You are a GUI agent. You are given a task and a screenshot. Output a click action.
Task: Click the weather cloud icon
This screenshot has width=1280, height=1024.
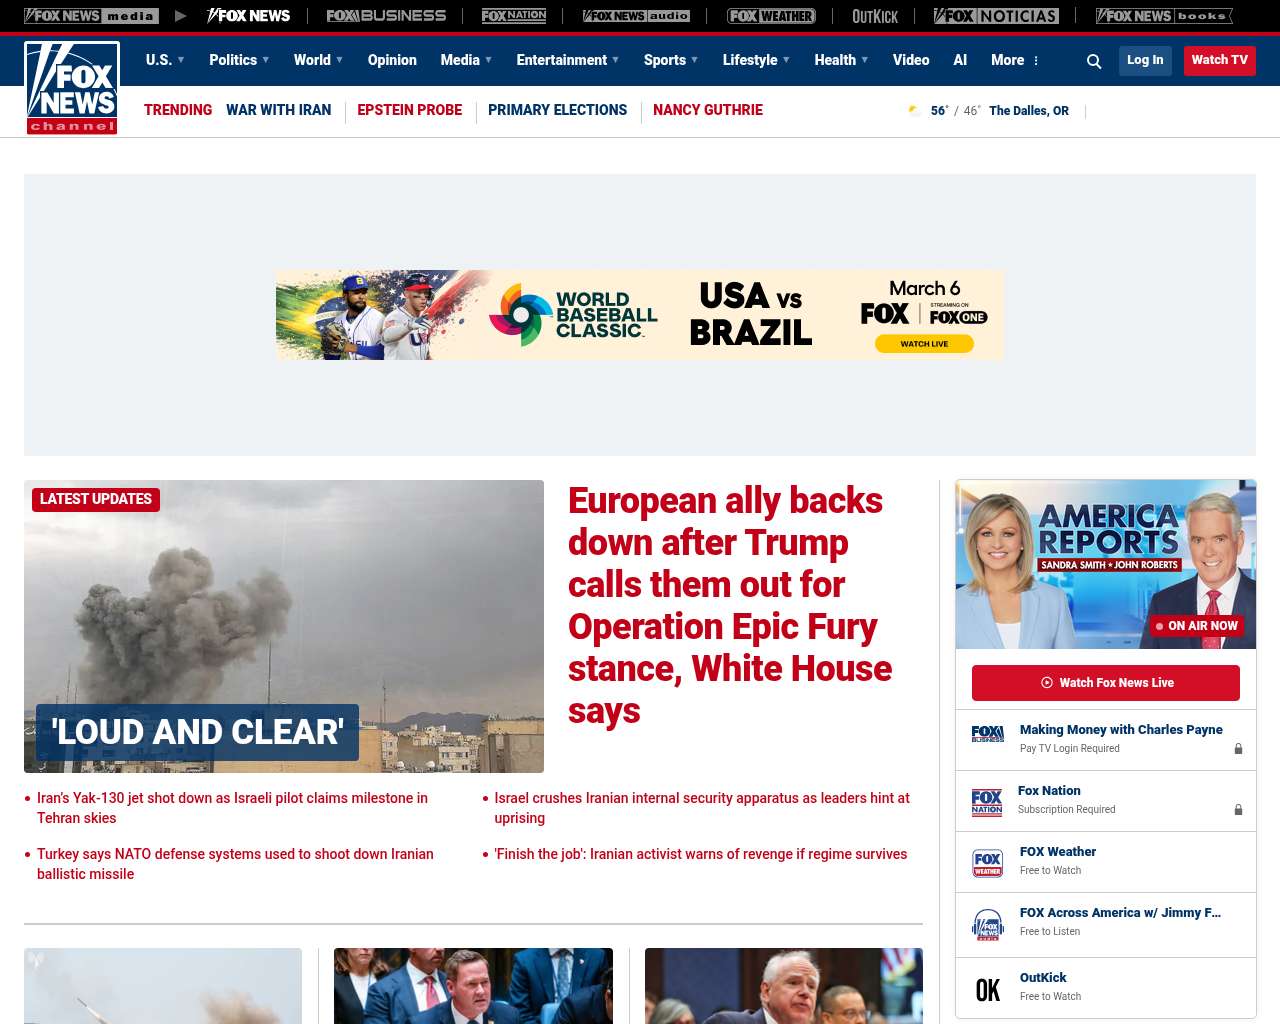pyautogui.click(x=914, y=110)
